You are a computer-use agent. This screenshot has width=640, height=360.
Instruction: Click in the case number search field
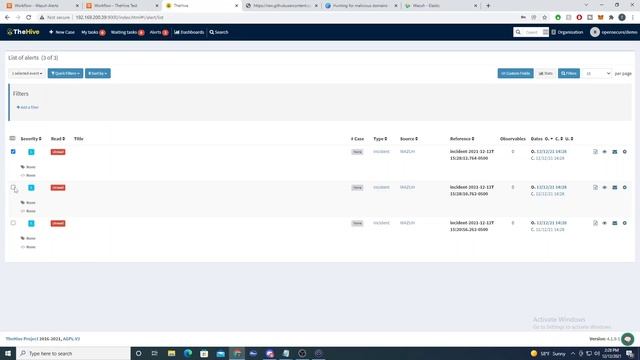[532, 32]
